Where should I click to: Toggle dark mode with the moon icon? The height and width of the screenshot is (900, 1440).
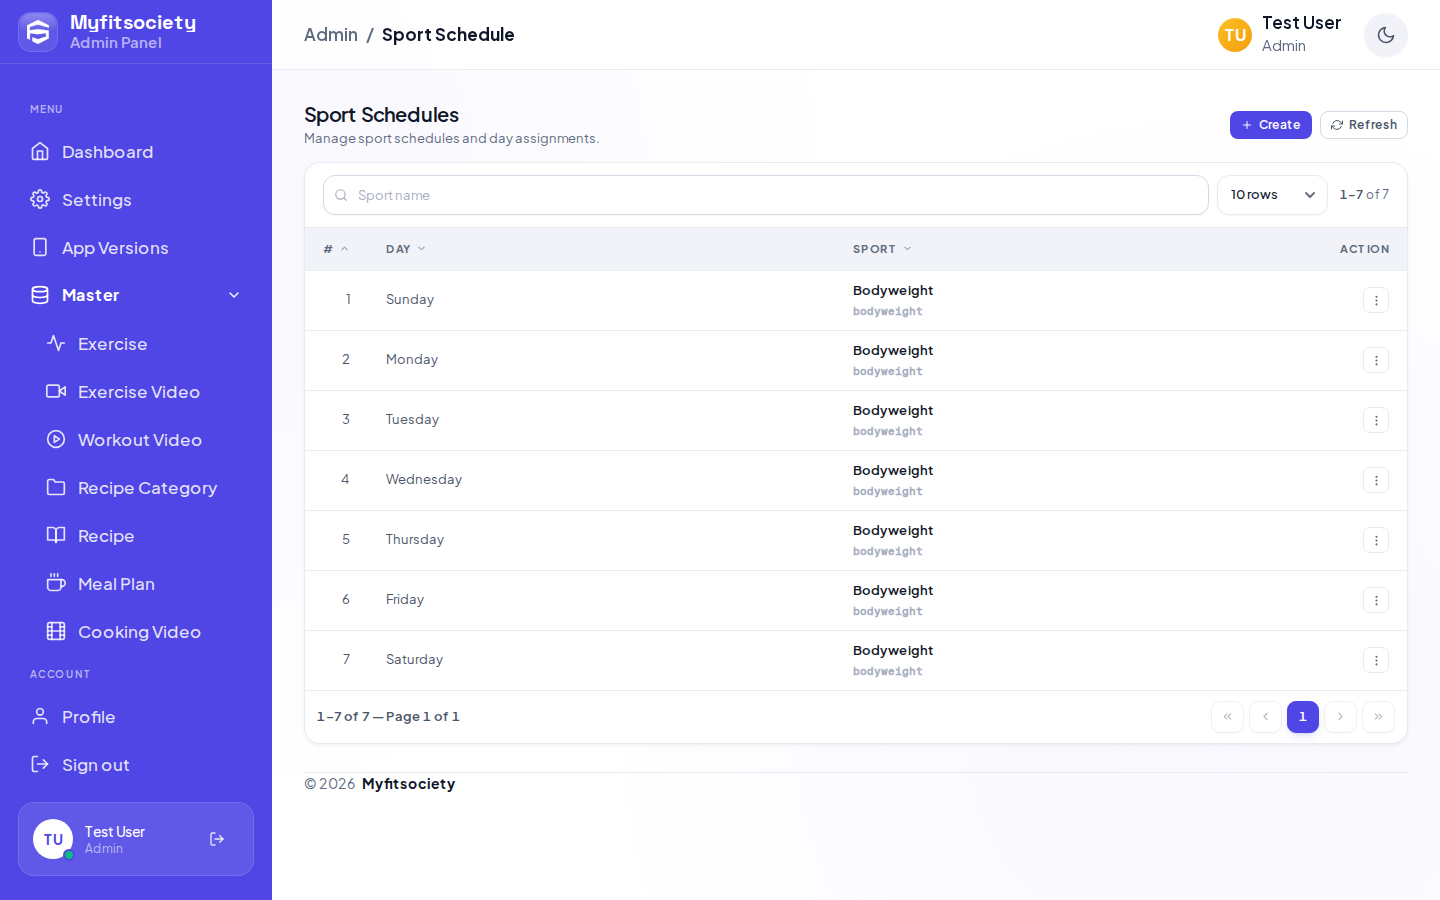1385,35
